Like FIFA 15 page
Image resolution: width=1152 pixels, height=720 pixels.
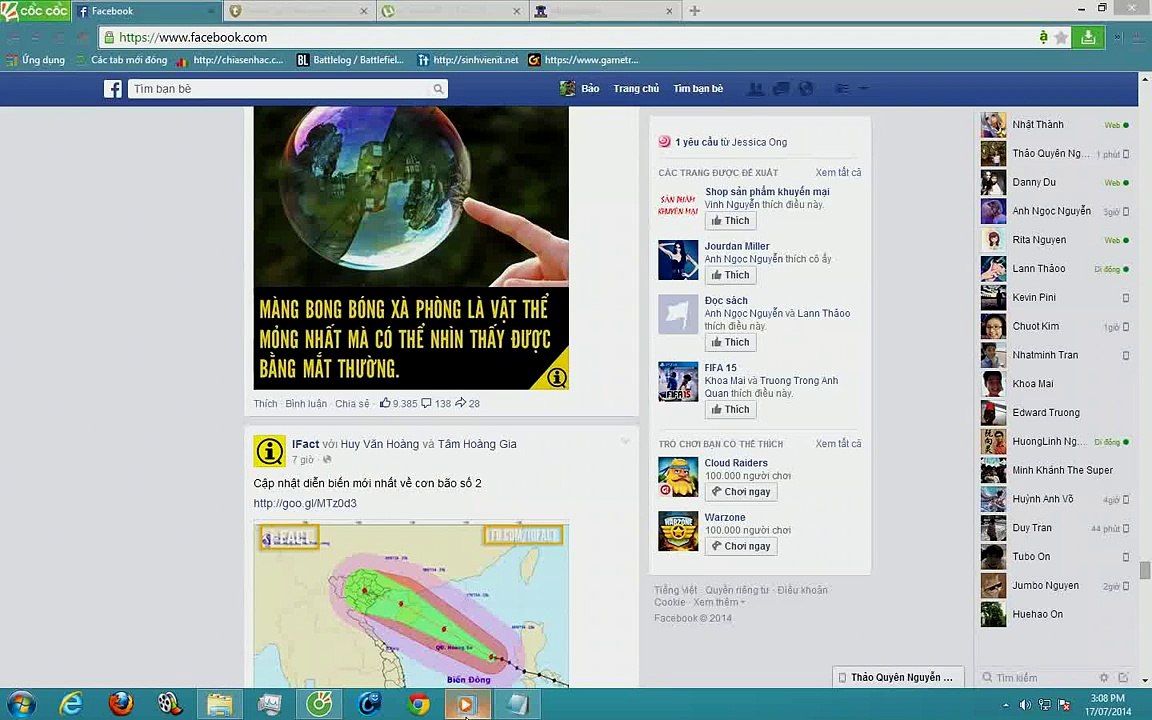pyautogui.click(x=730, y=409)
